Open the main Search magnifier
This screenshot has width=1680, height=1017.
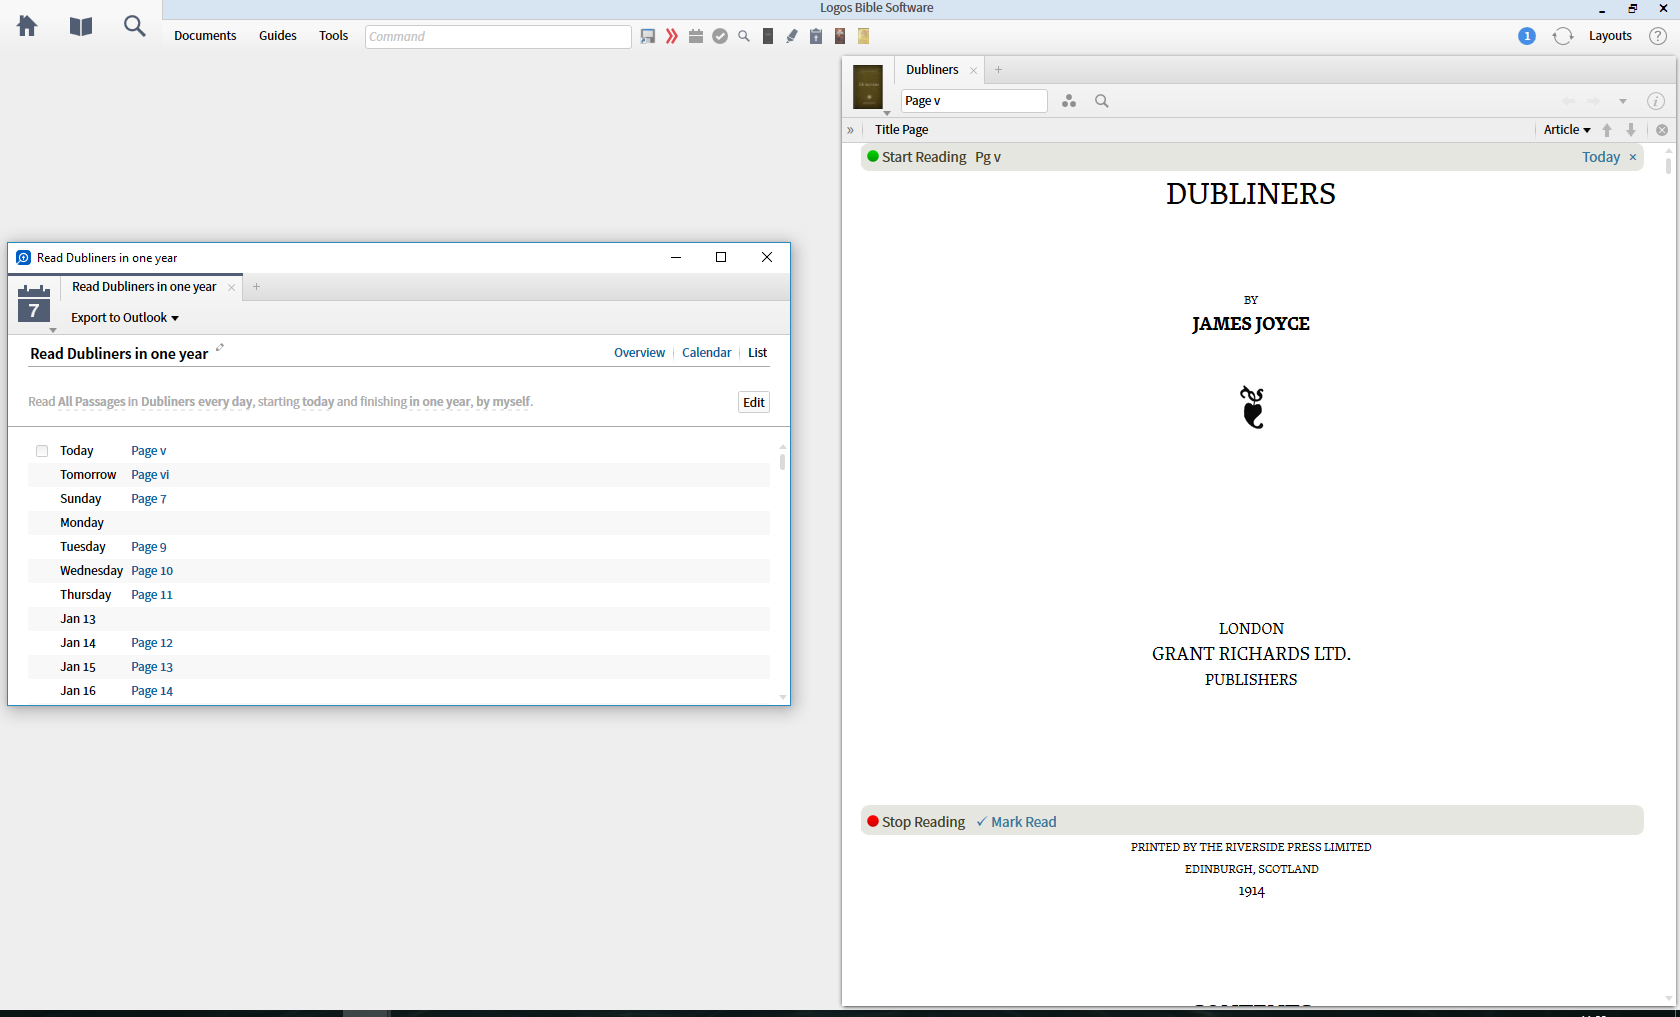(x=134, y=26)
